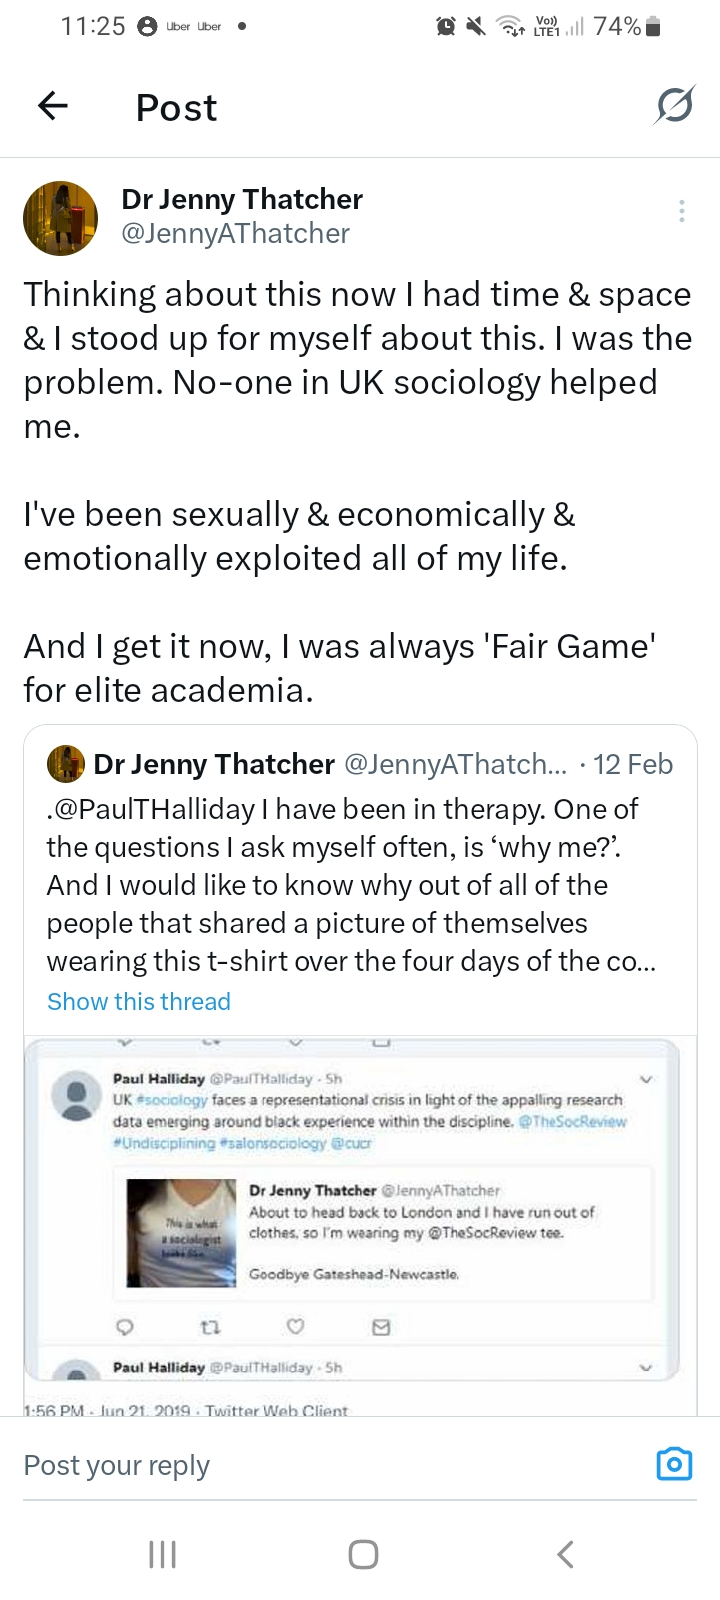Tap the Grok slashed-circle icon in header
The width and height of the screenshot is (720, 1600).
click(675, 106)
